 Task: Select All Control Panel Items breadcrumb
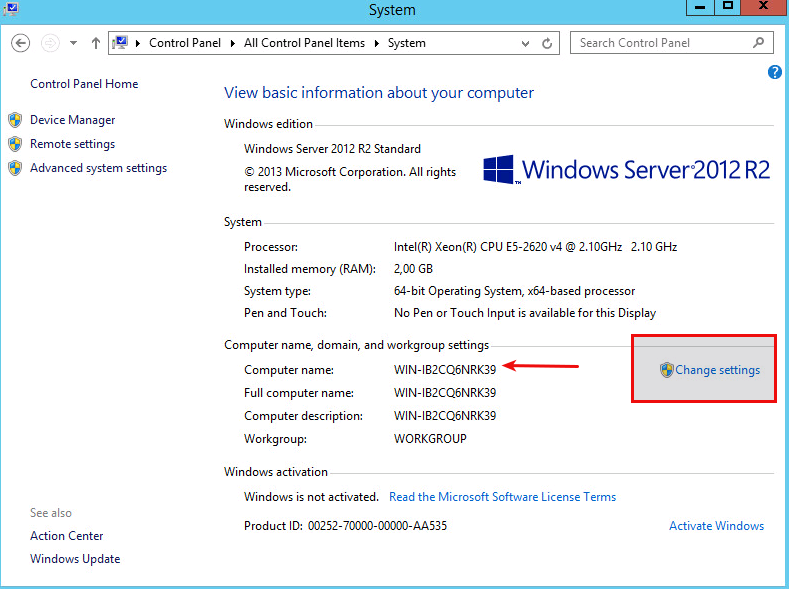pos(304,43)
